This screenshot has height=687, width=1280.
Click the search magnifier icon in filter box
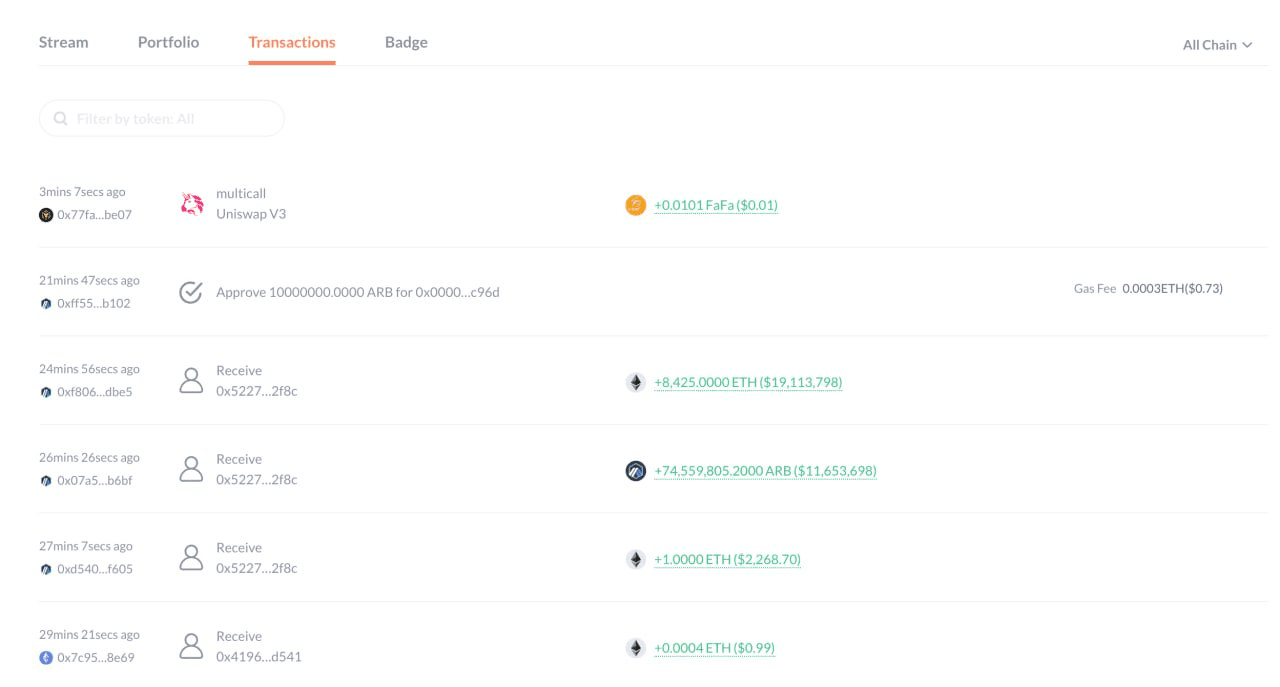pos(61,118)
